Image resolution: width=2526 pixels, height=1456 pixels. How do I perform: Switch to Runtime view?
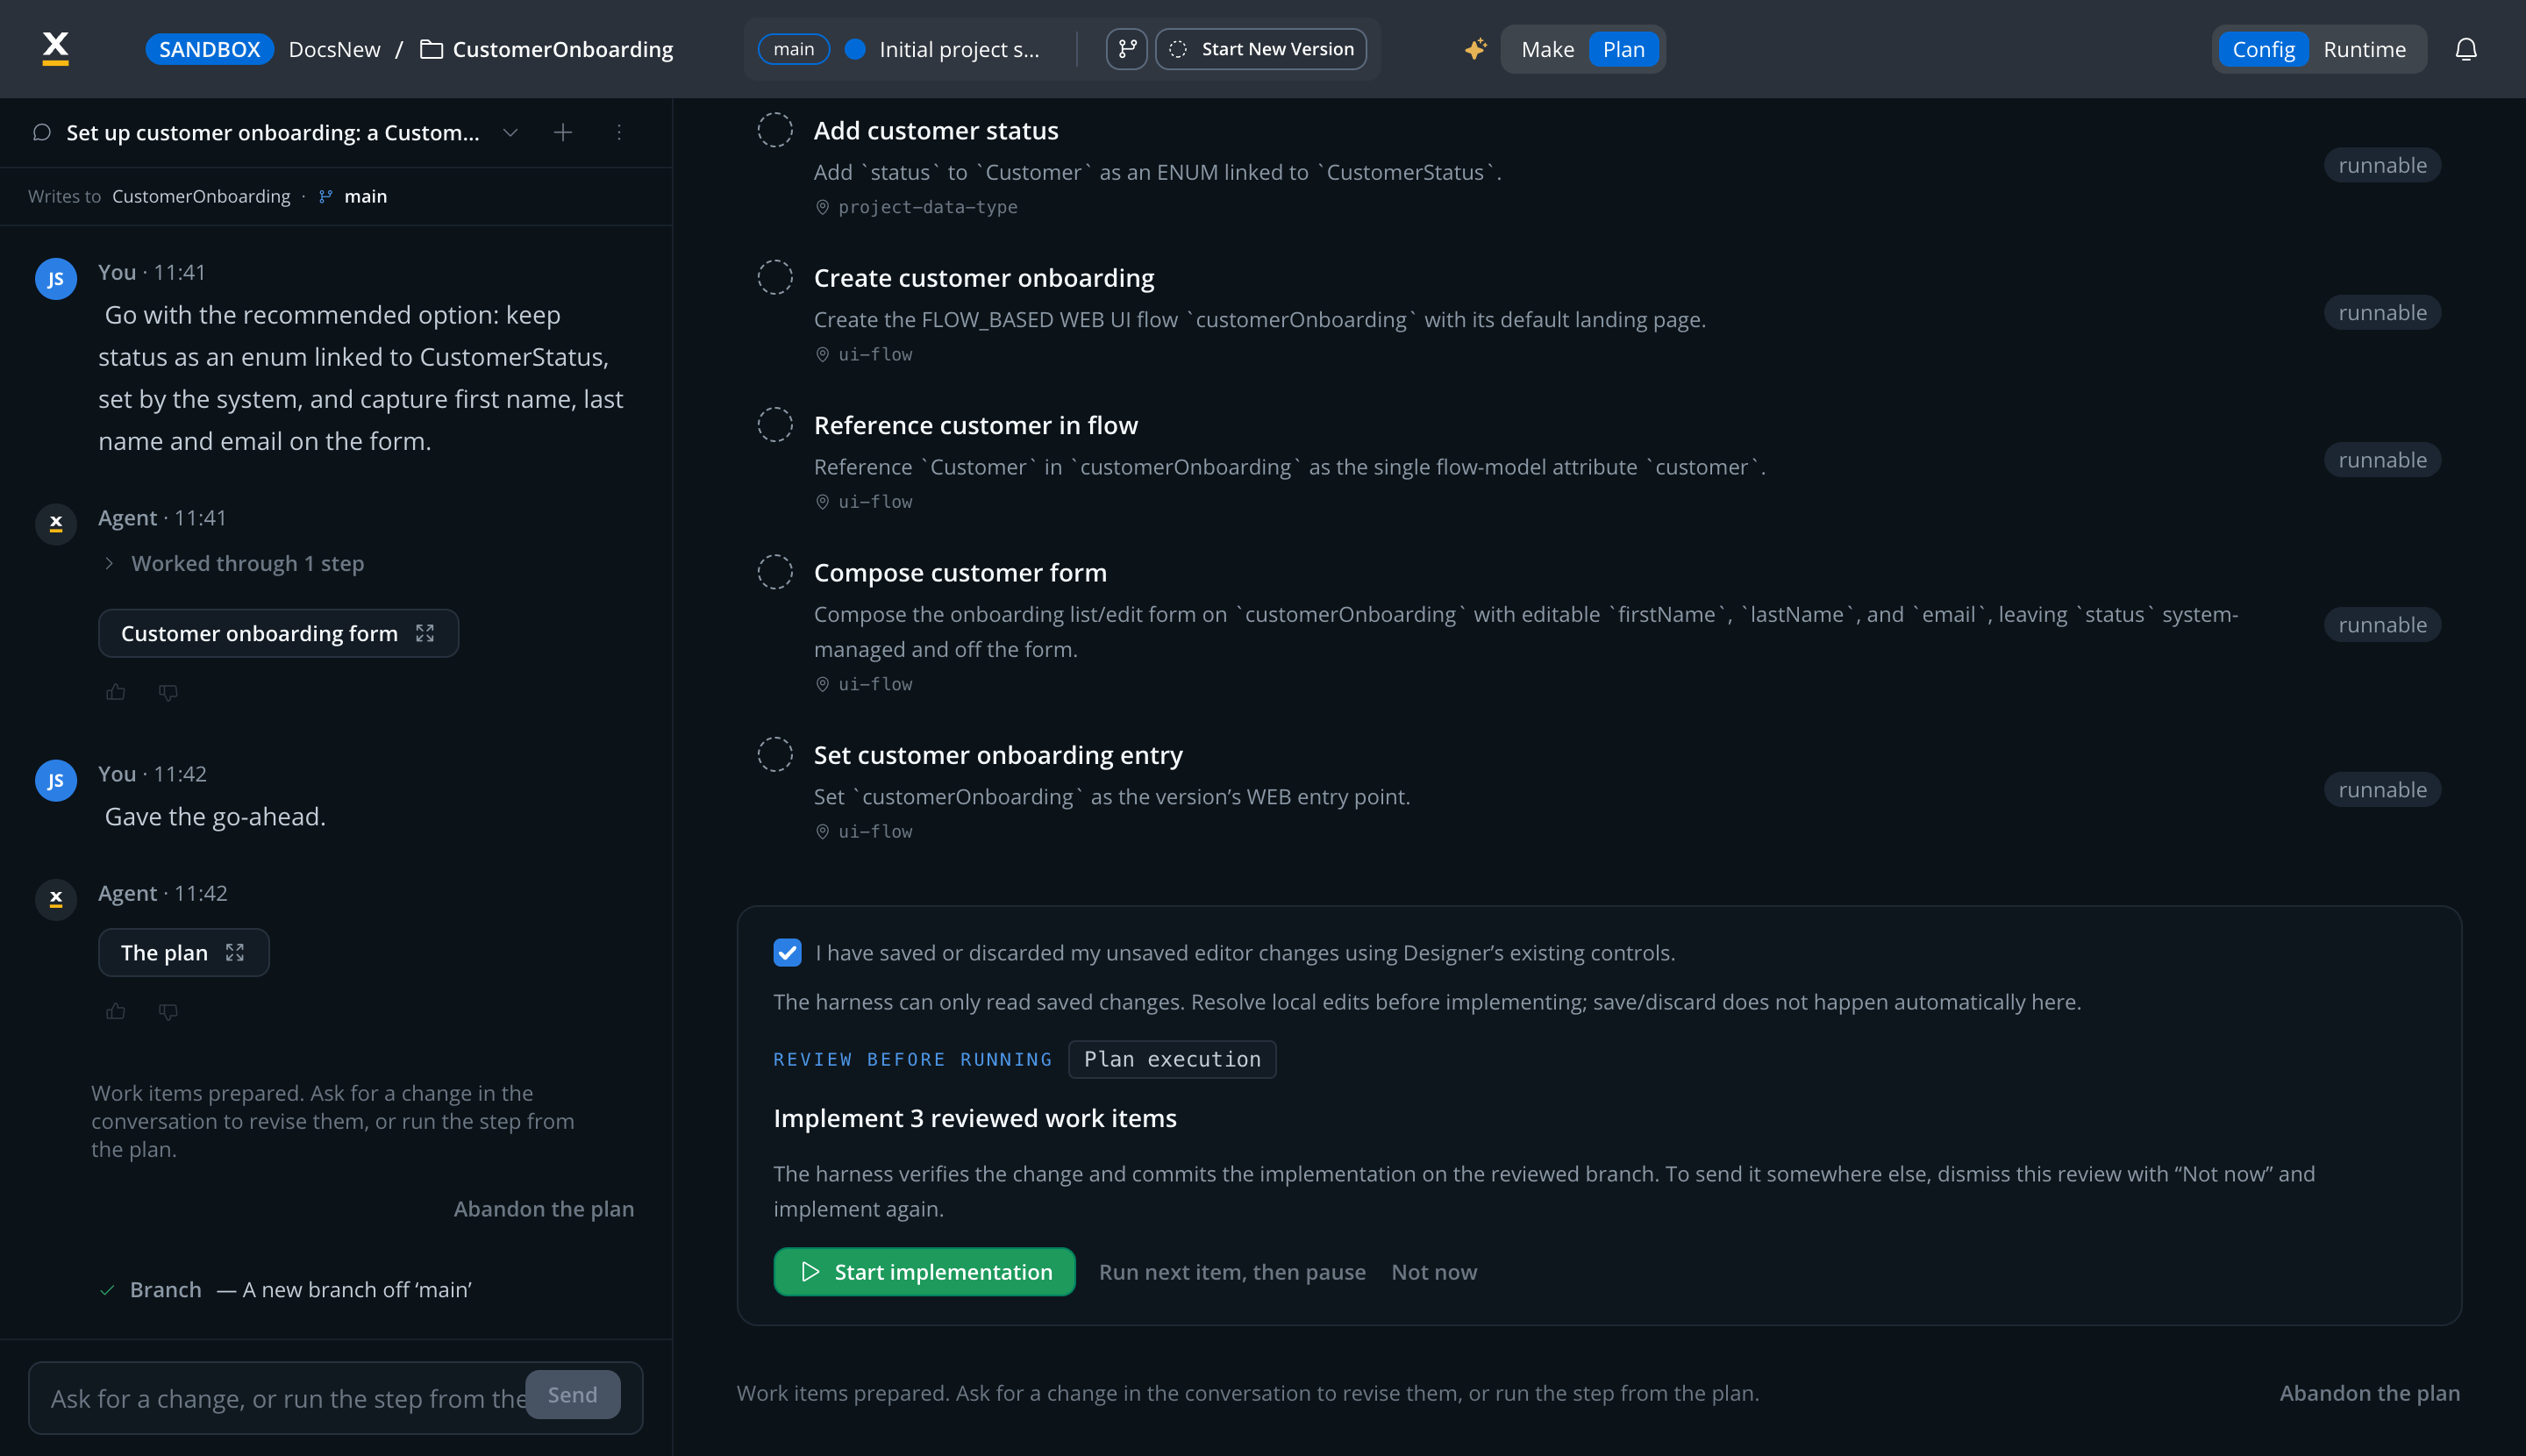2364,49
